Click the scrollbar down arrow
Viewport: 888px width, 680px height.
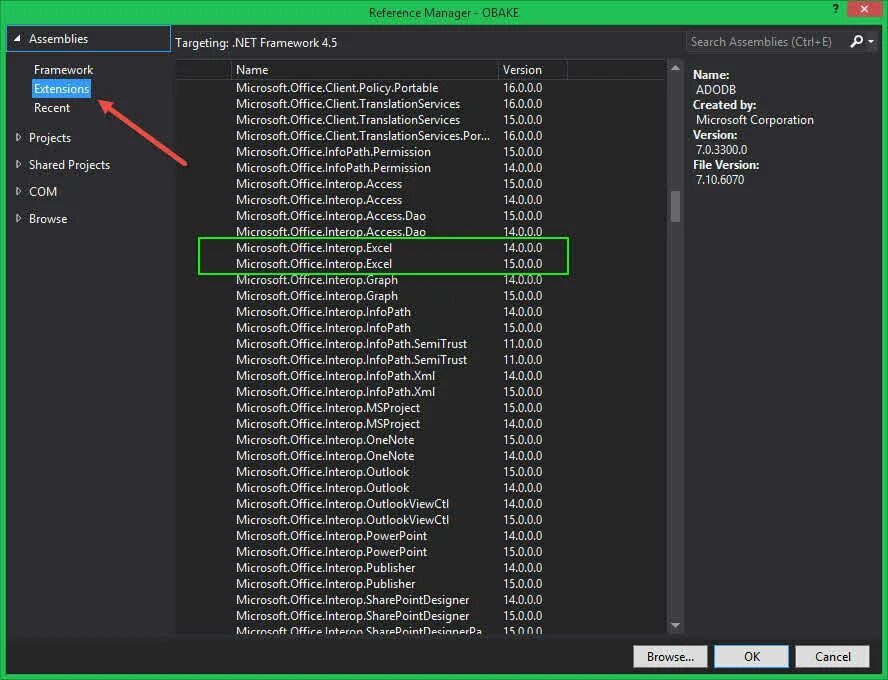(x=675, y=625)
